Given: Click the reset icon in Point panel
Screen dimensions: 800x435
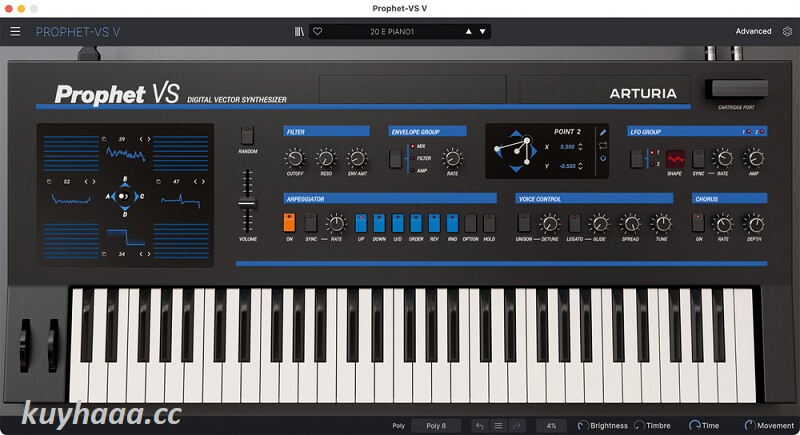Looking at the screenshot, I should click(603, 159).
